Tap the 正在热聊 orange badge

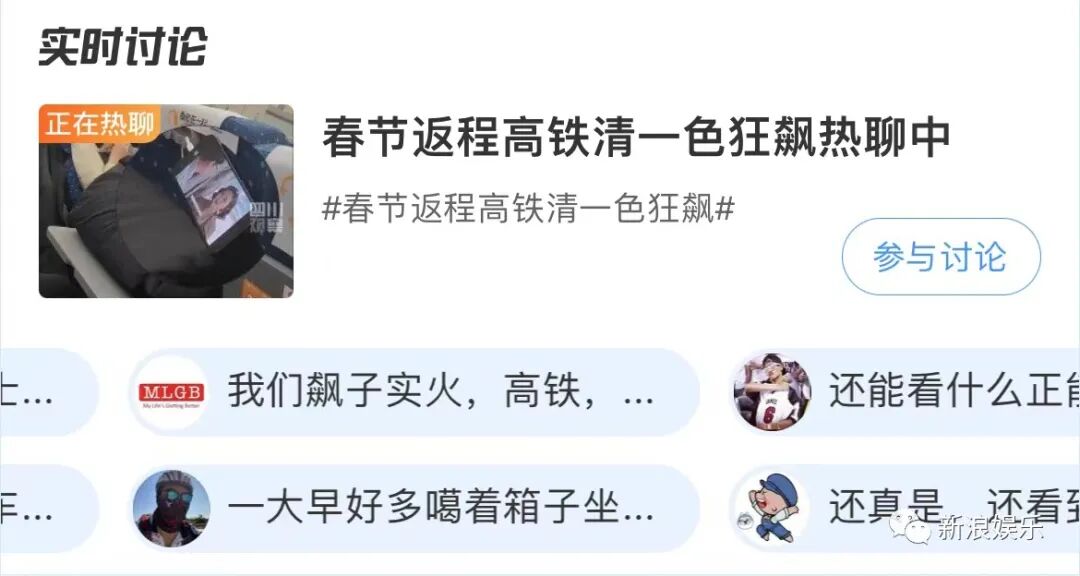(x=99, y=124)
